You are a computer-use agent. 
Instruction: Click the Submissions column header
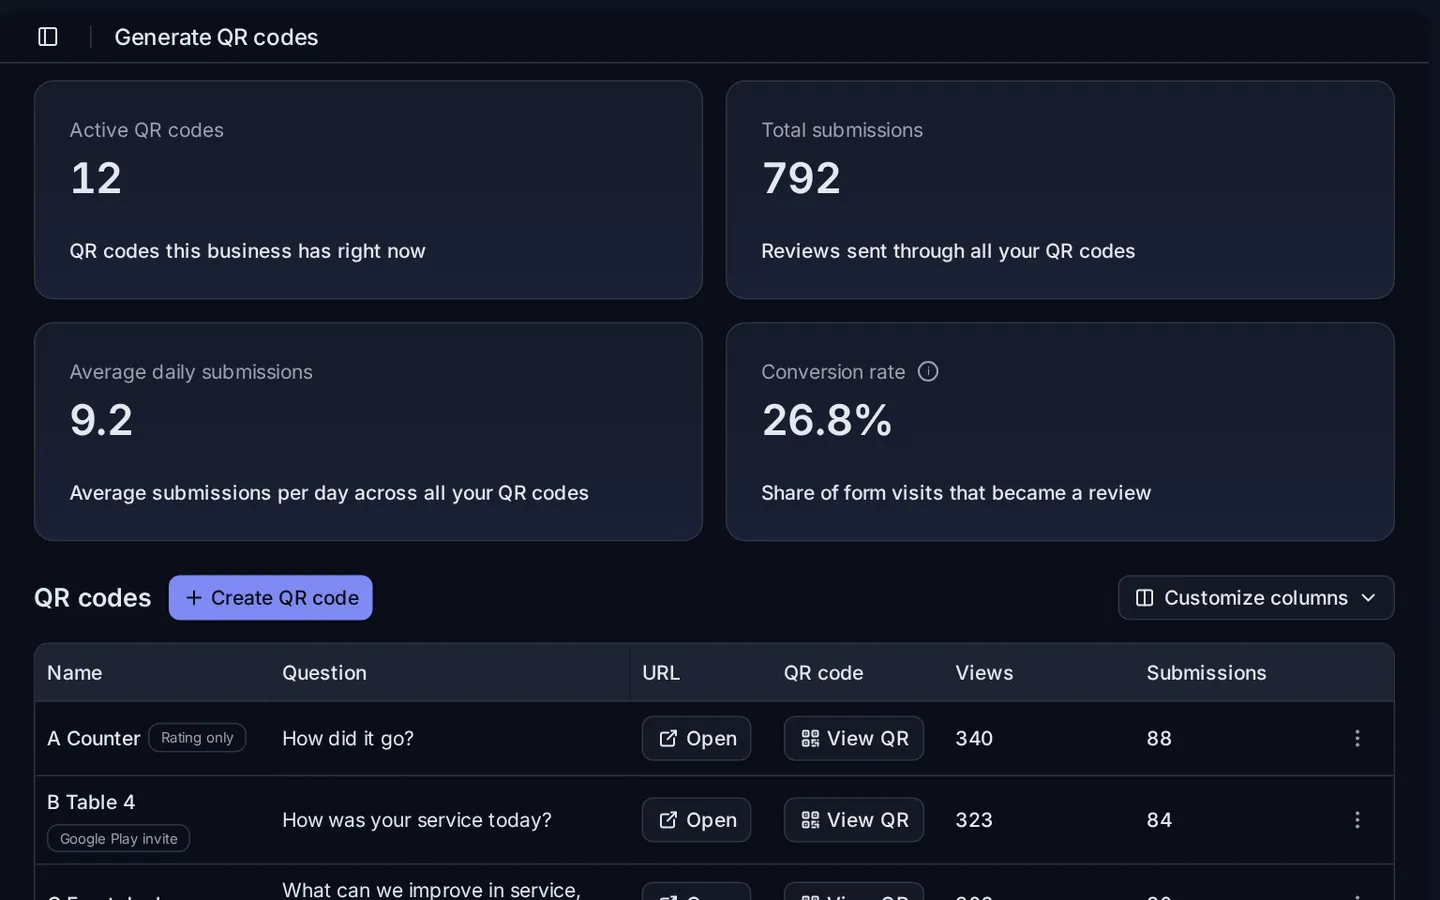1206,673
